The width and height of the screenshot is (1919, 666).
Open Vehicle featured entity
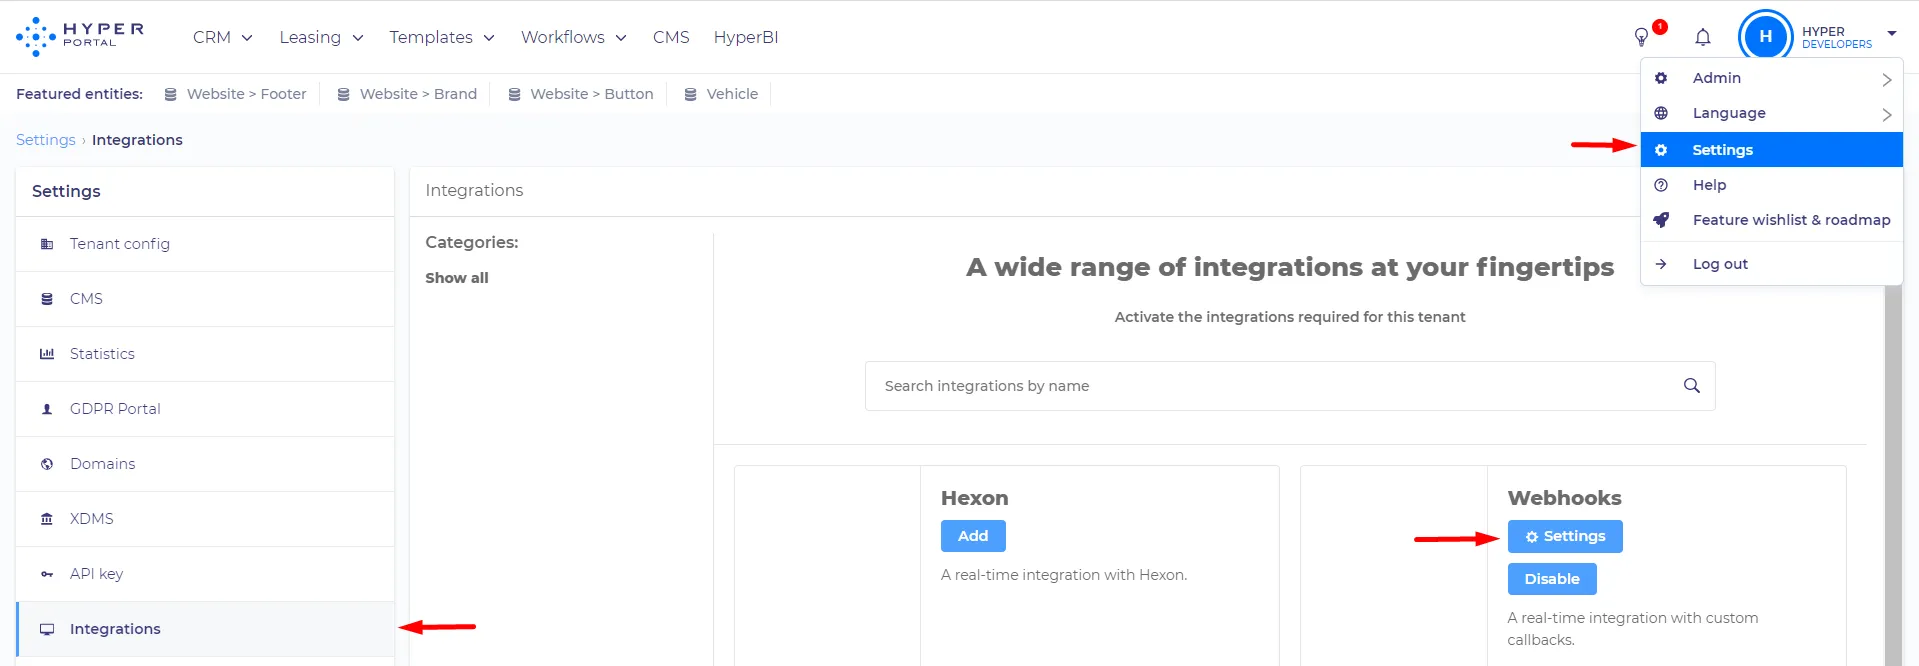(721, 94)
